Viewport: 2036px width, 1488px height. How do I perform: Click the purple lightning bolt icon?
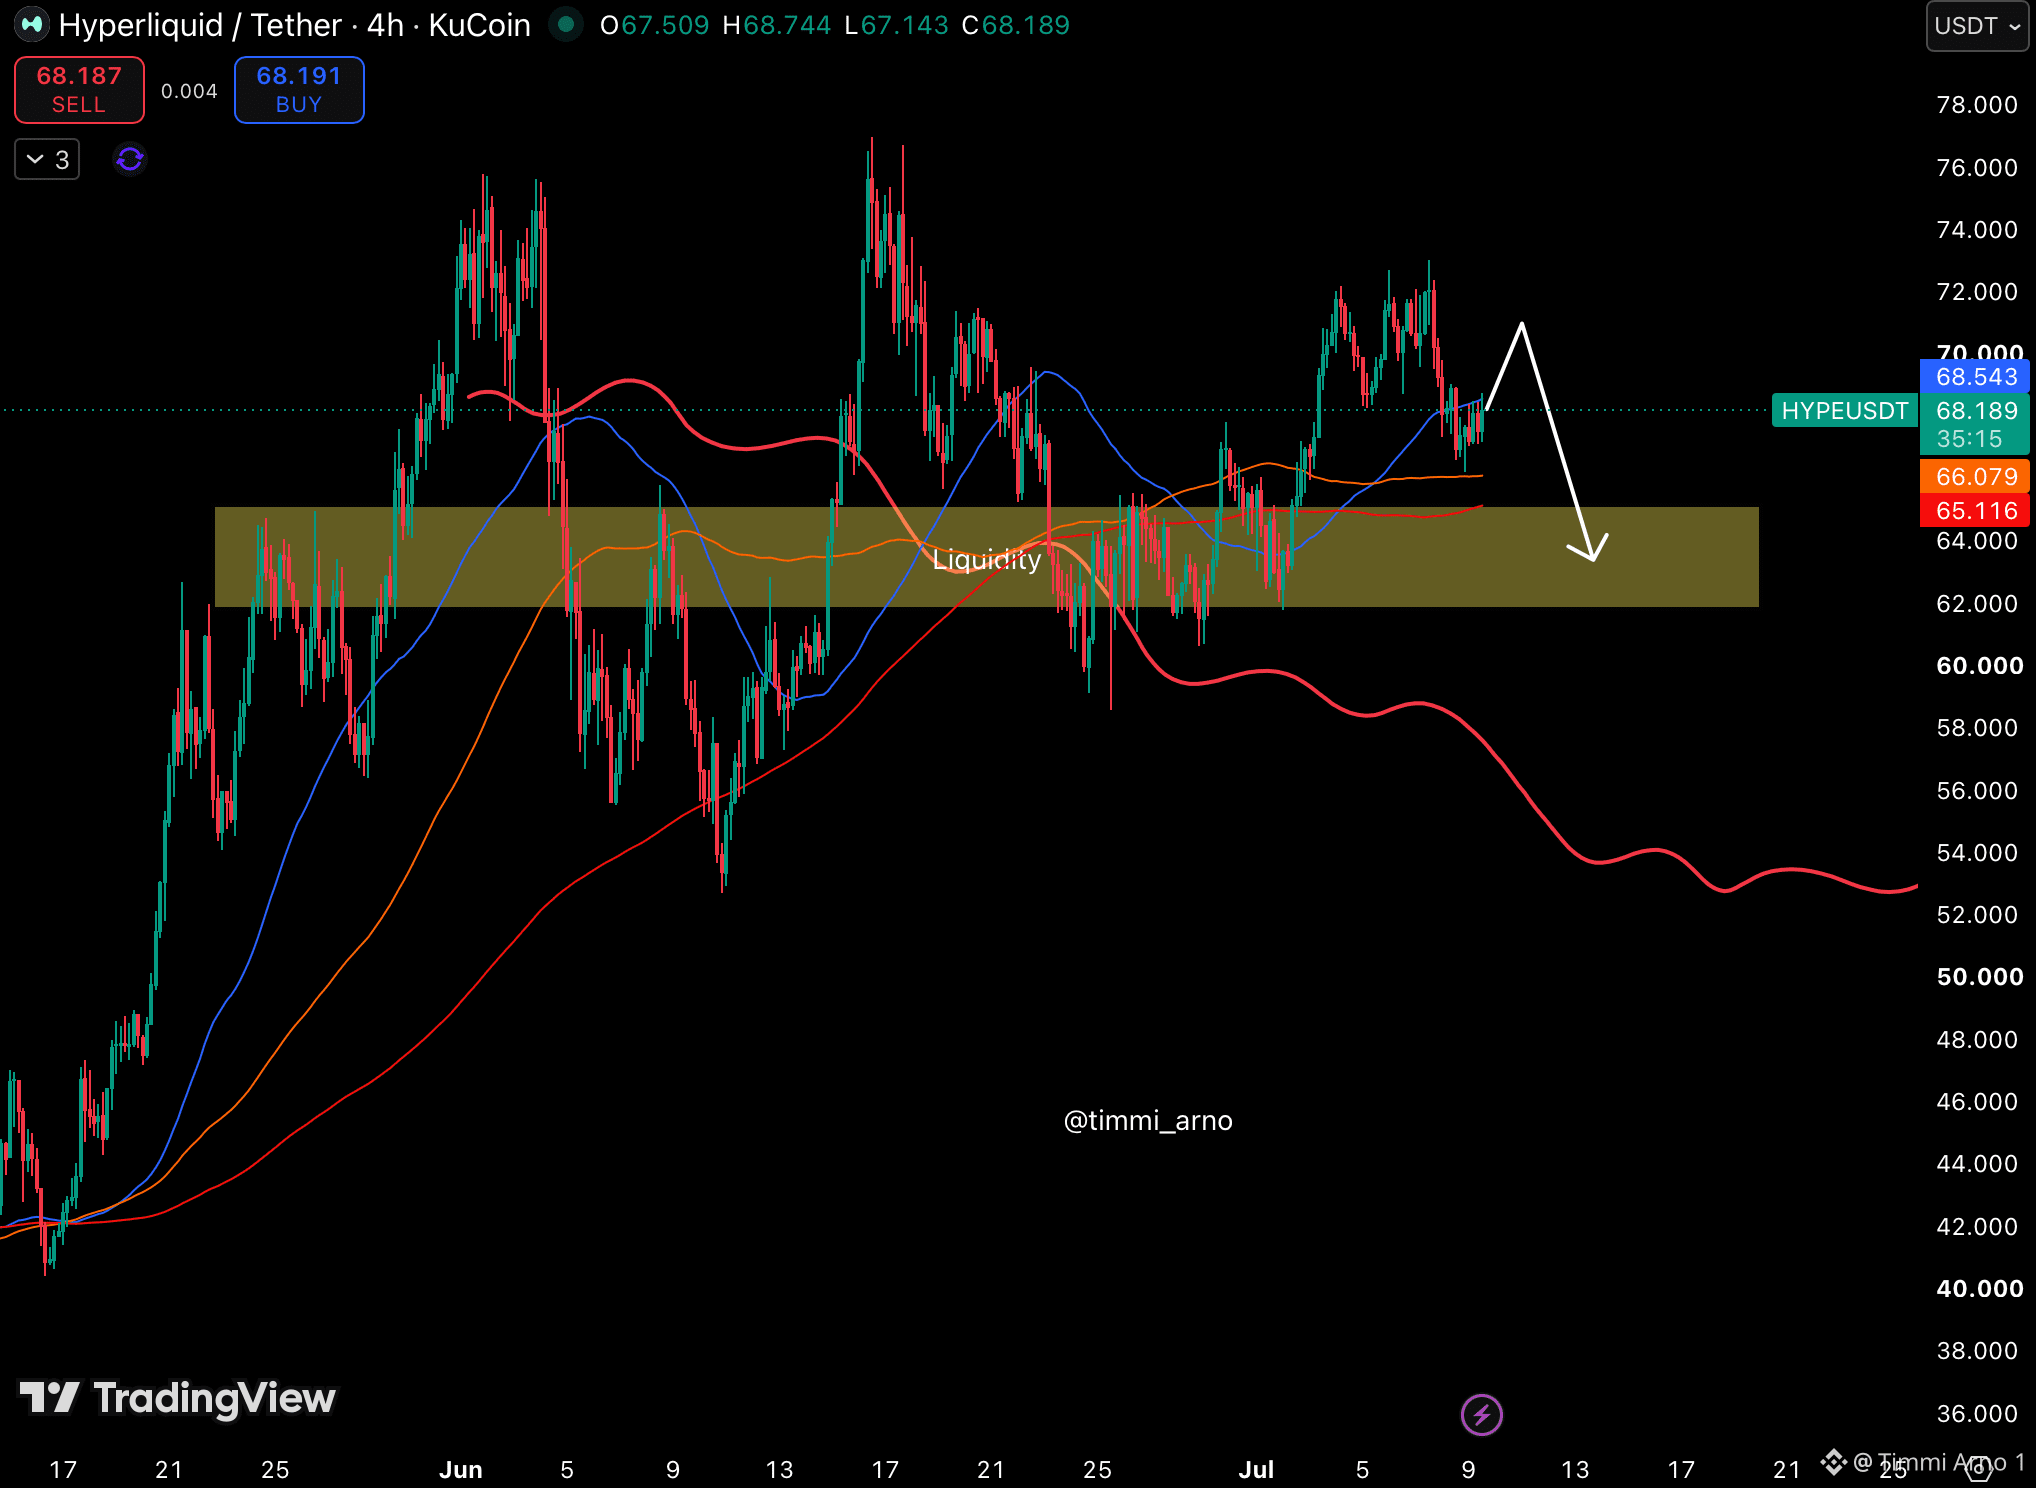(x=1481, y=1414)
